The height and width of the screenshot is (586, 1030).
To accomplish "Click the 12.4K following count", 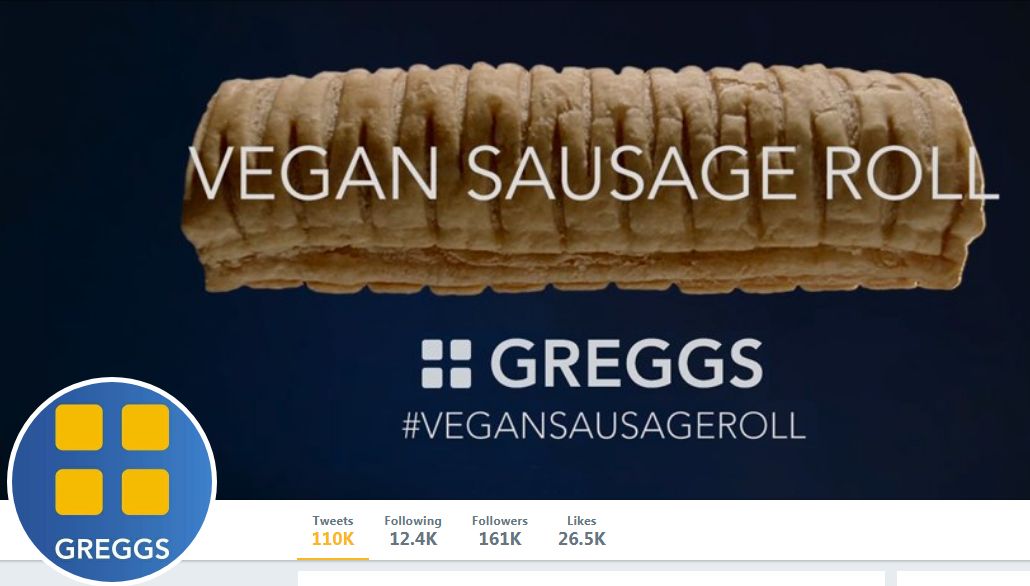I will [413, 539].
